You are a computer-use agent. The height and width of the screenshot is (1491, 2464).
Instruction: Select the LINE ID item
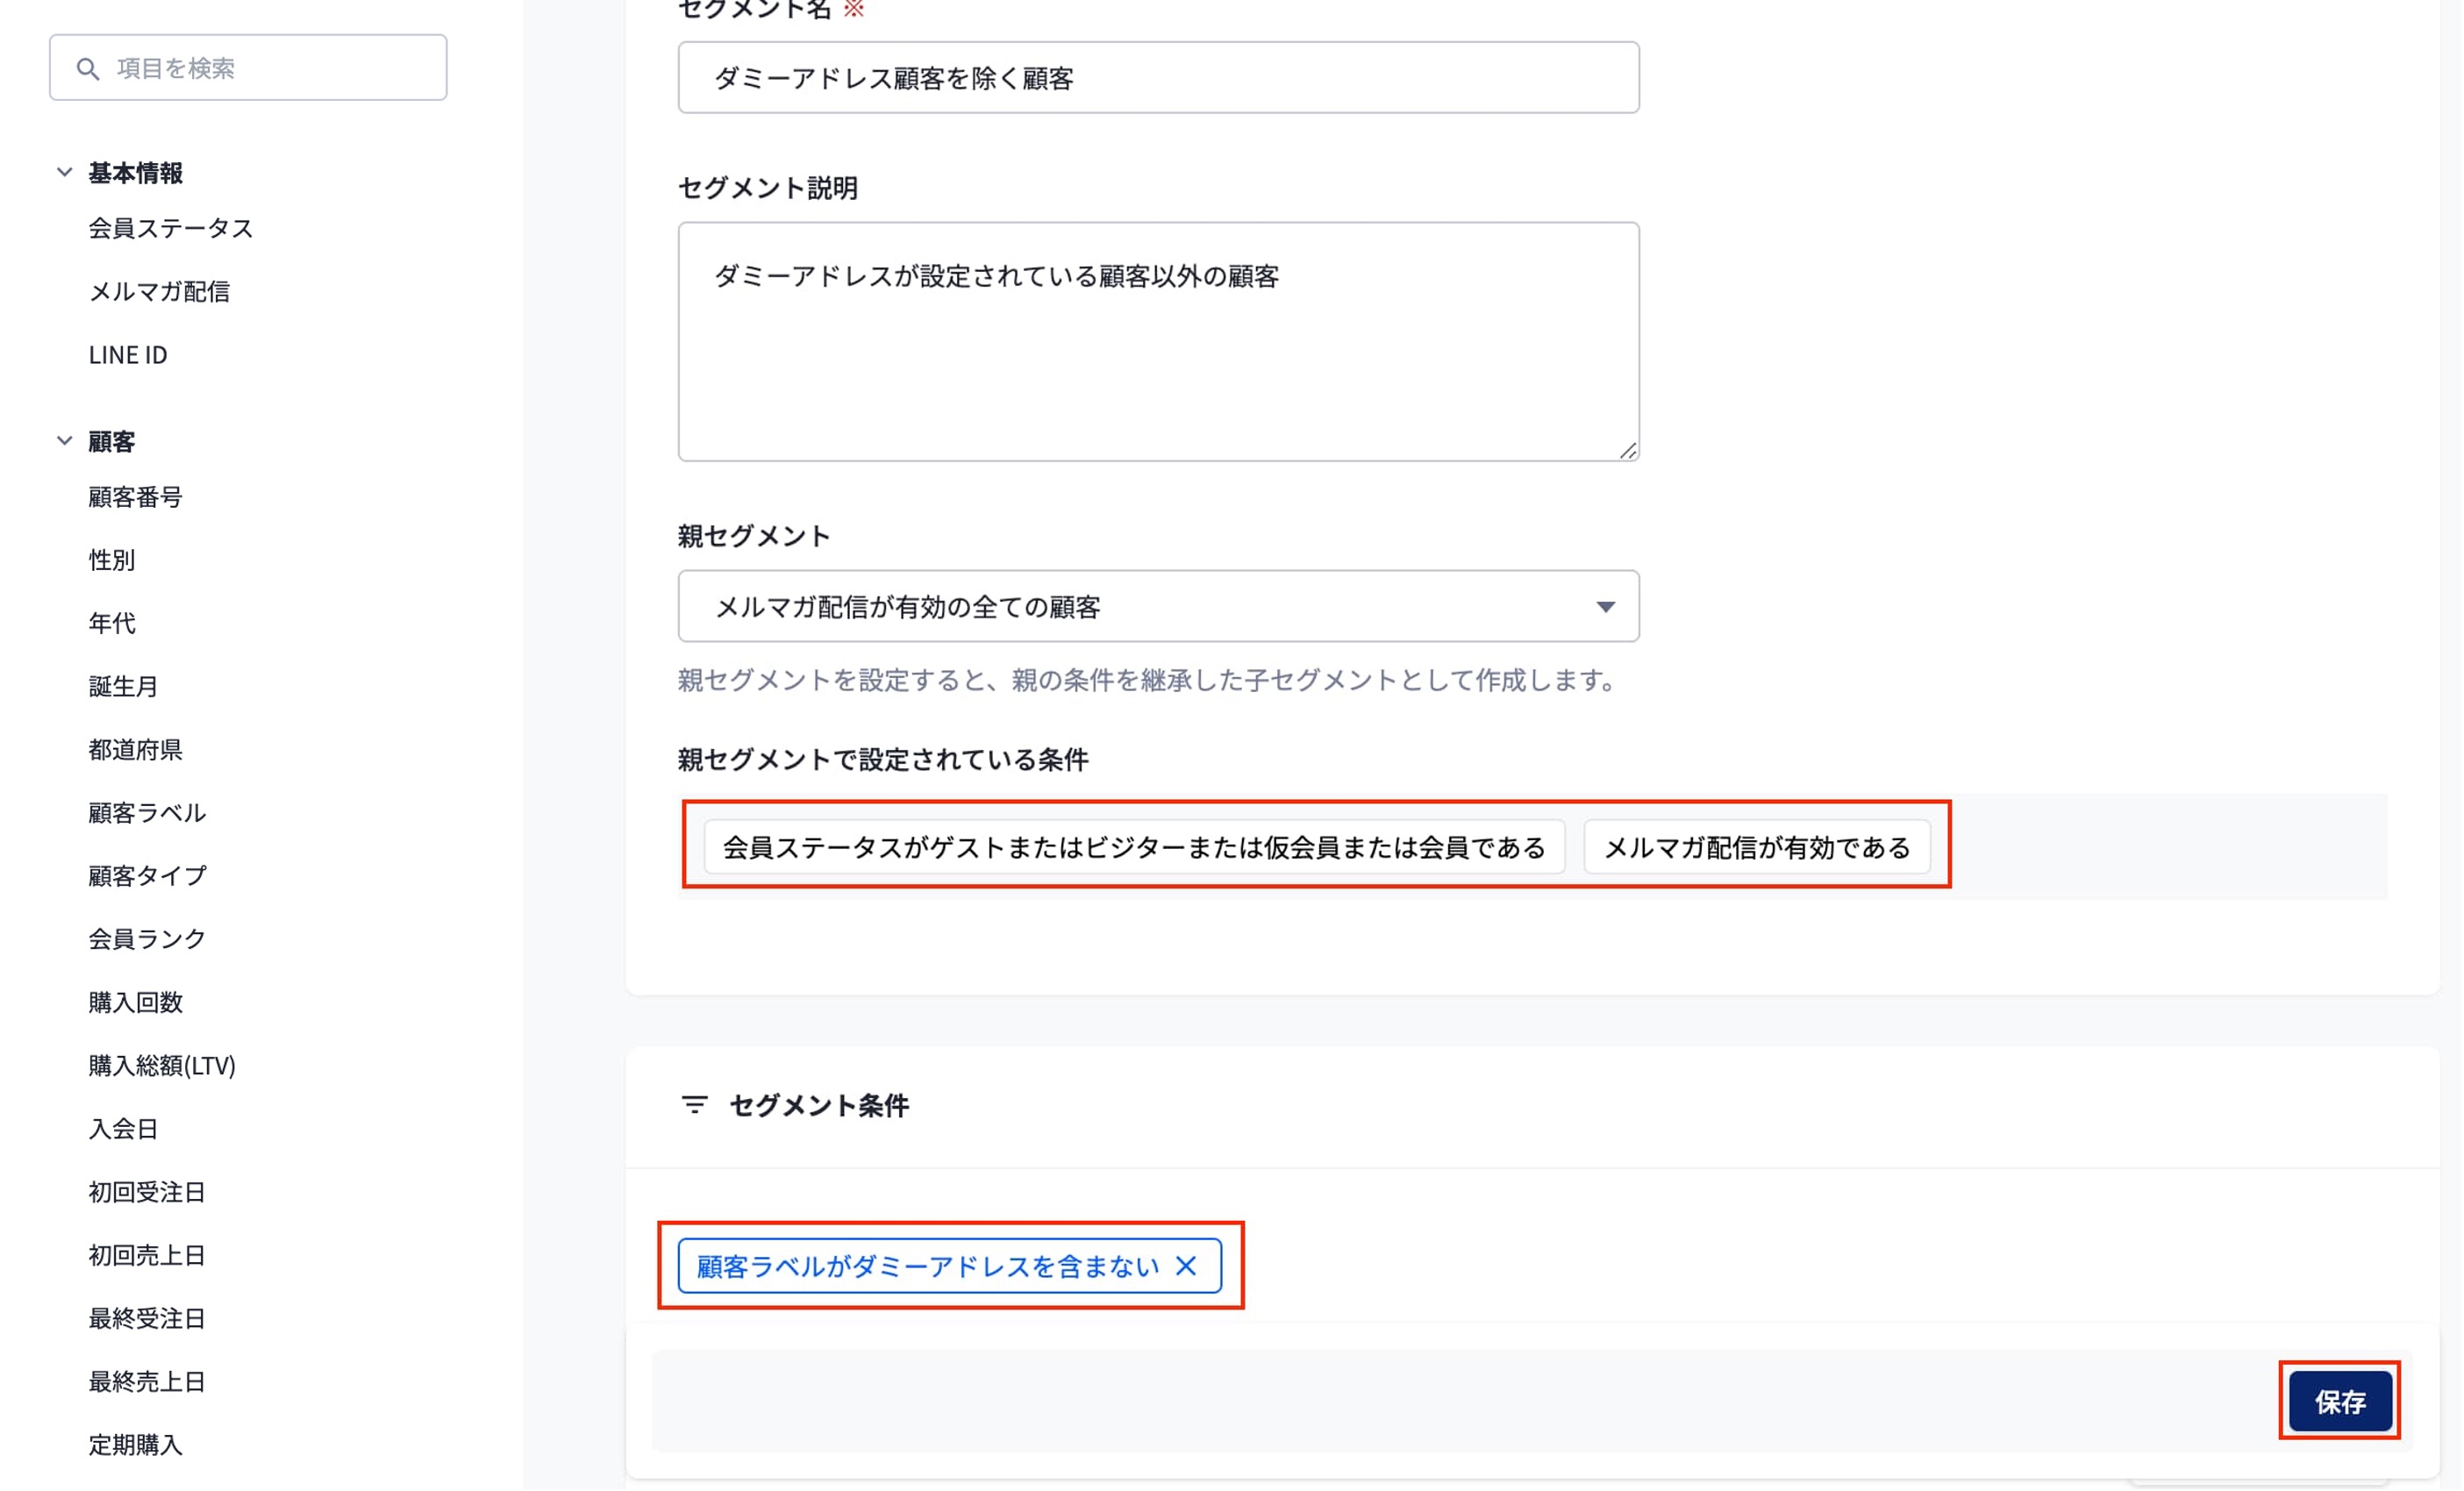[128, 355]
